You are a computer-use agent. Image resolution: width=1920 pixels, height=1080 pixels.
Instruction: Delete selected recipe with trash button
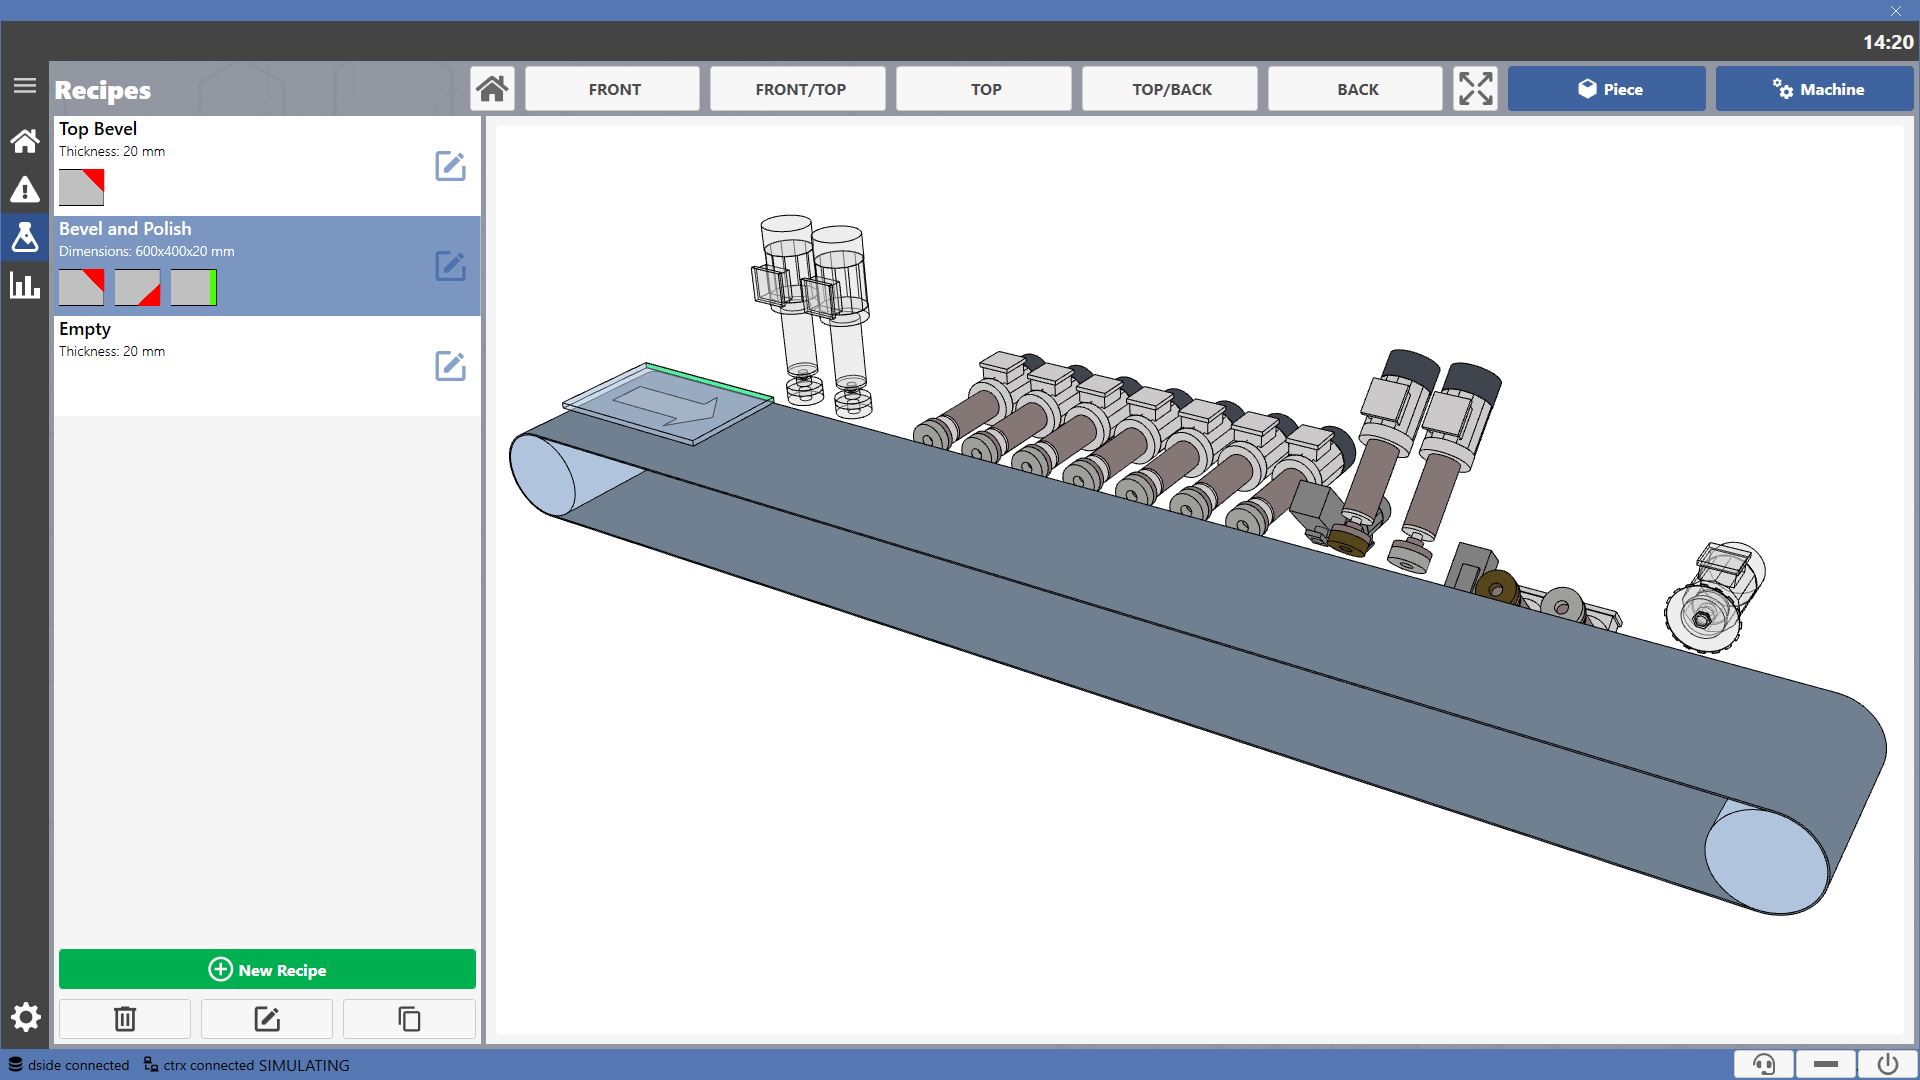click(x=125, y=1019)
